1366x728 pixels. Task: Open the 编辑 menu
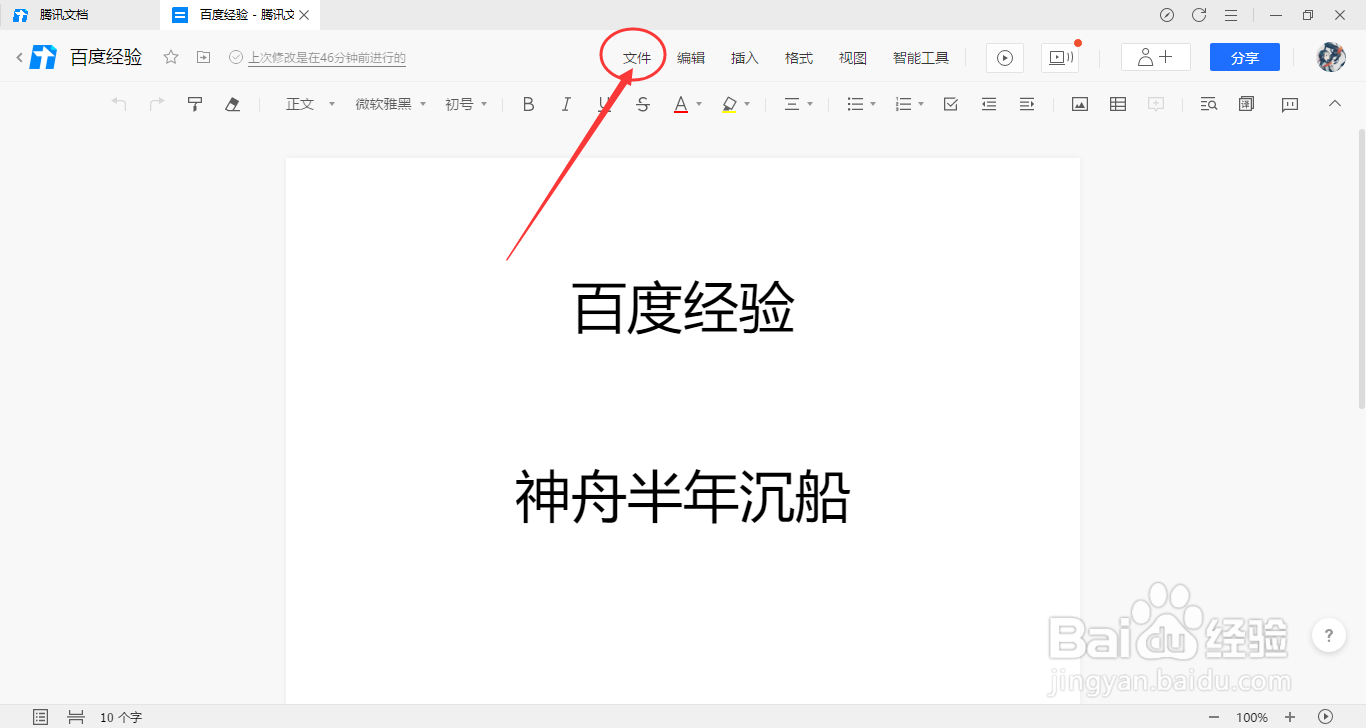pyautogui.click(x=691, y=58)
